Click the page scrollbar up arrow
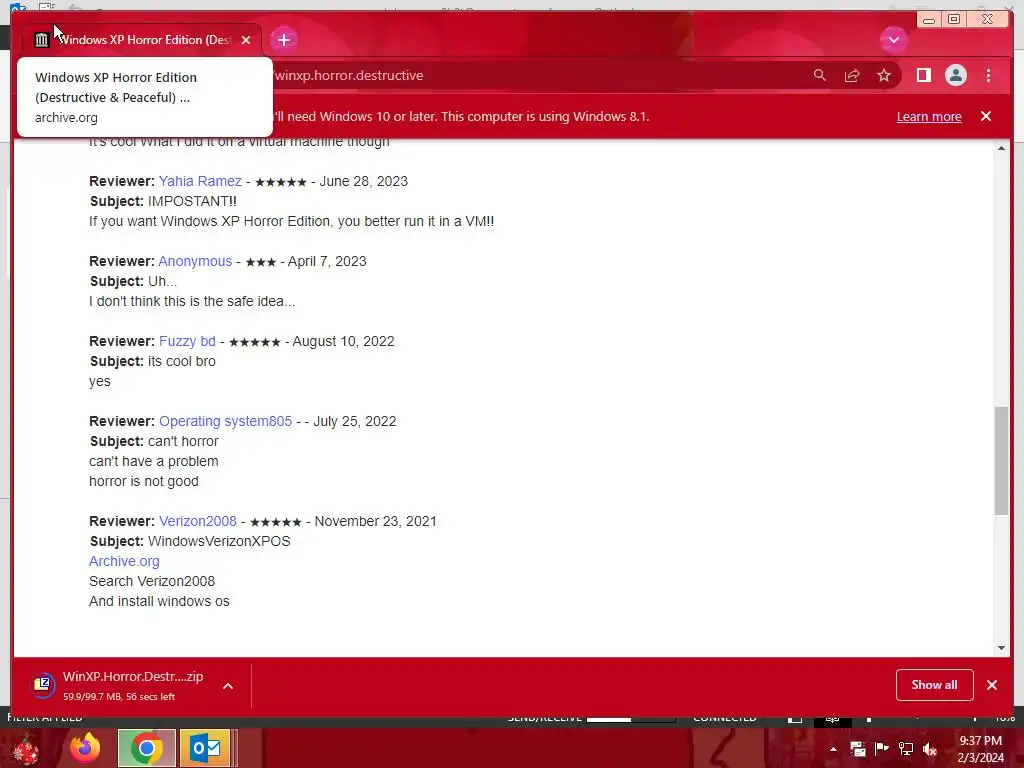 pos(1001,148)
